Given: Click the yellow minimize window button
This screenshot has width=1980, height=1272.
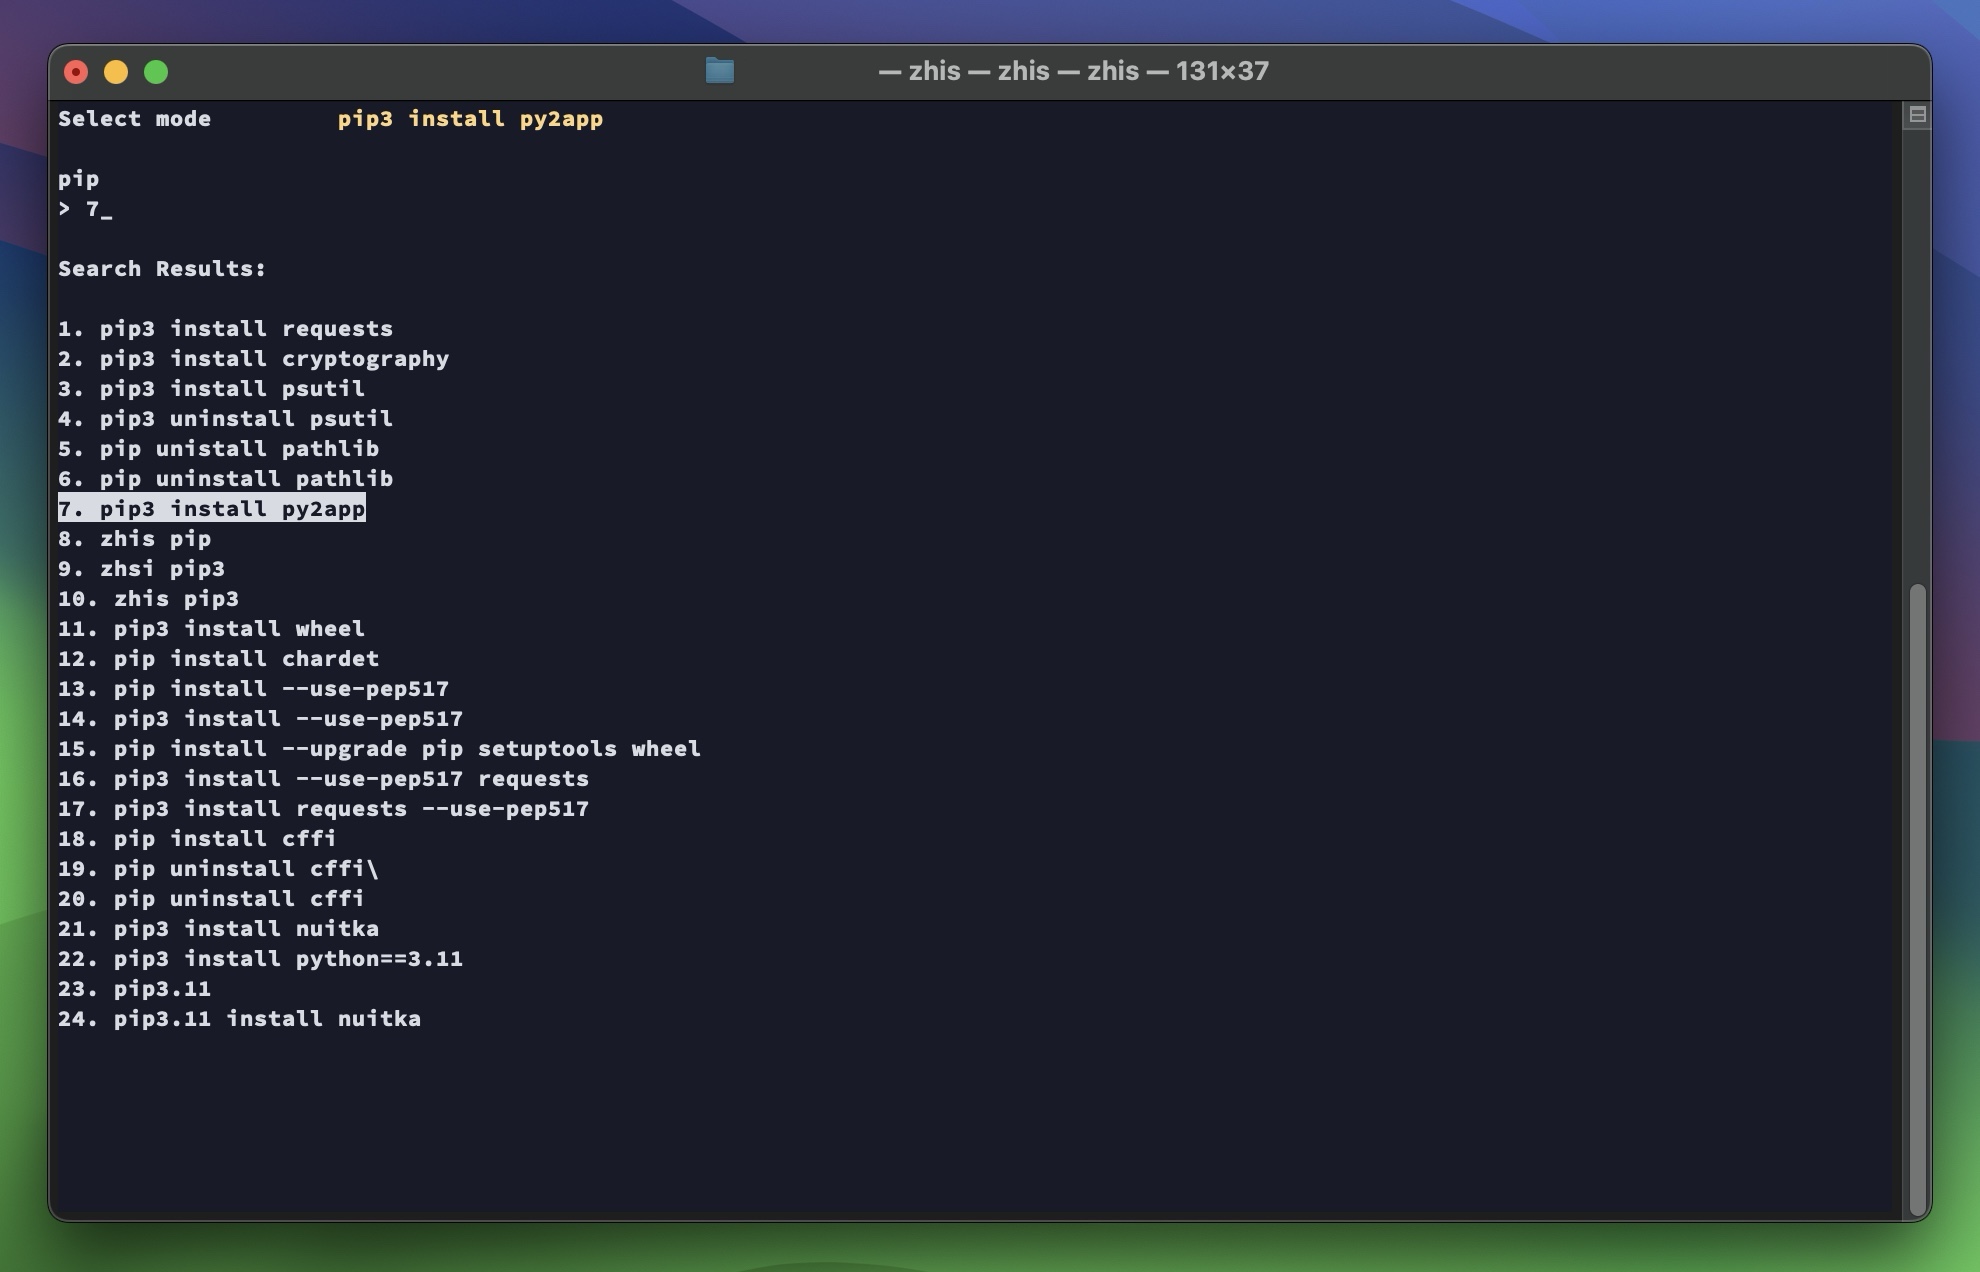Looking at the screenshot, I should click(x=116, y=72).
